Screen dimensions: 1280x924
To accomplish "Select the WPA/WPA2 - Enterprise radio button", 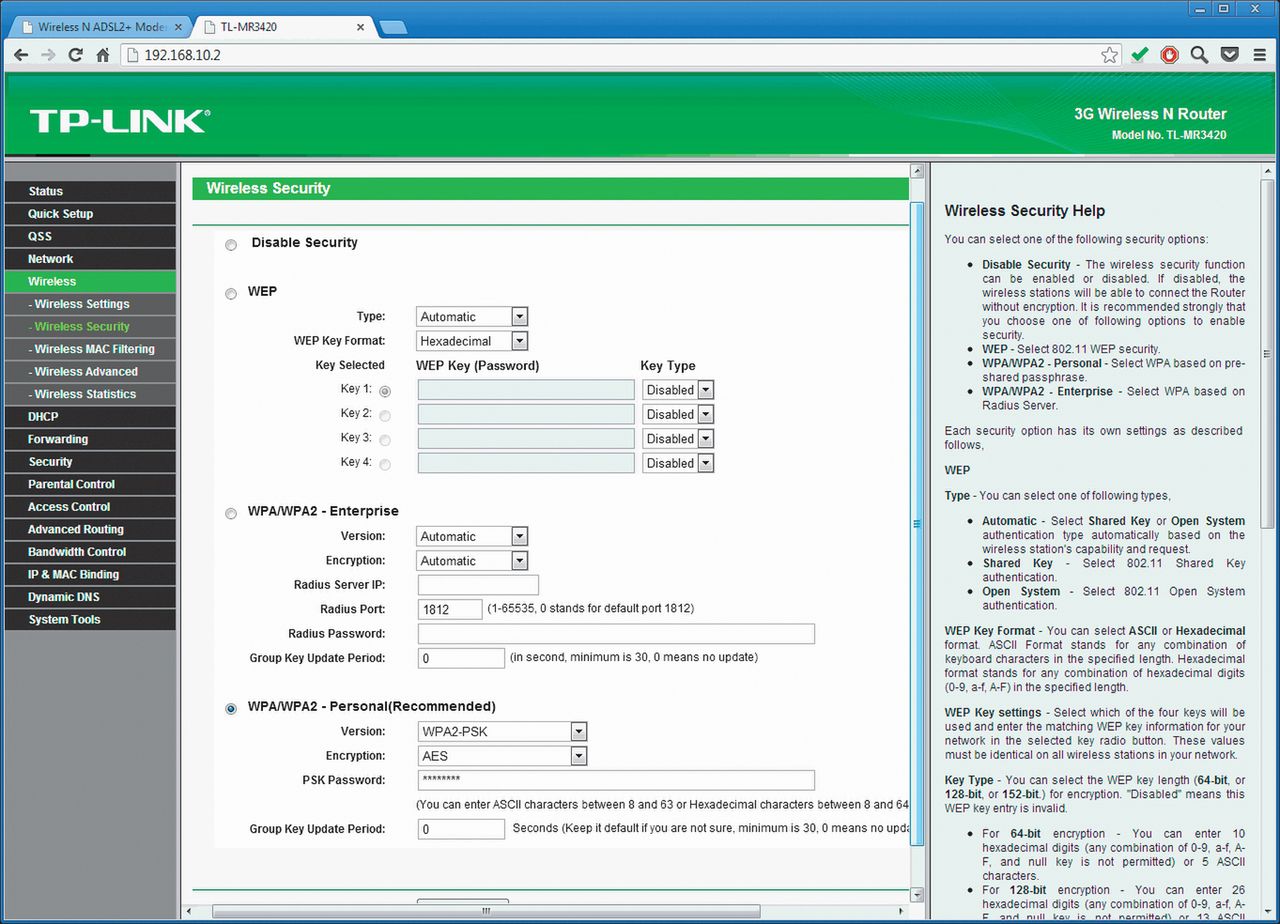I will point(231,513).
